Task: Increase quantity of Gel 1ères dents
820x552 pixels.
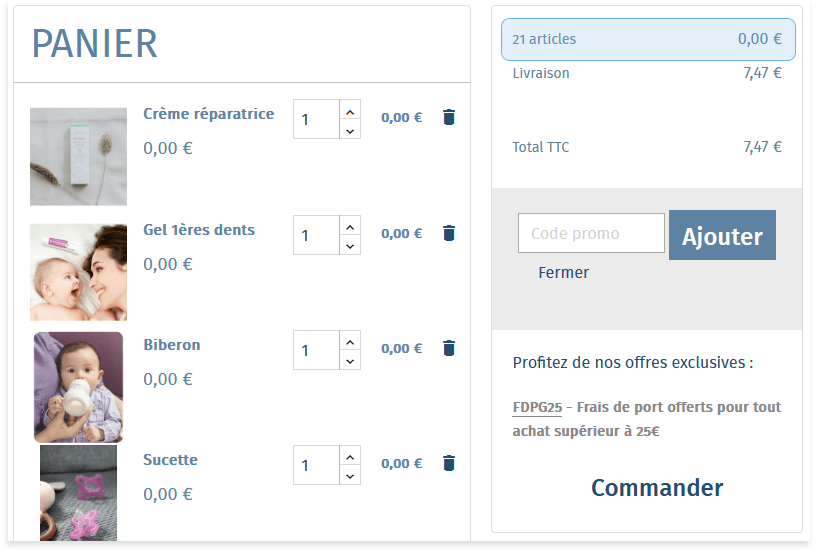Action: pos(350,226)
